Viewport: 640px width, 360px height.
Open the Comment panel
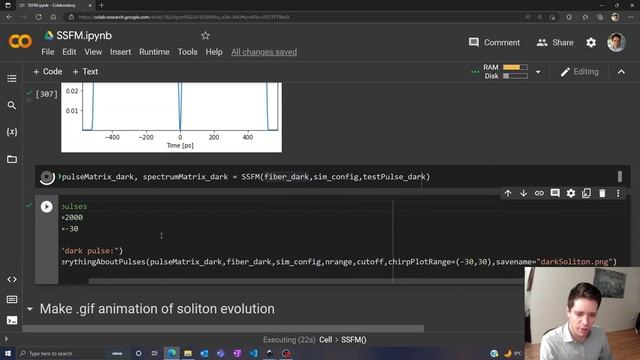(x=494, y=42)
